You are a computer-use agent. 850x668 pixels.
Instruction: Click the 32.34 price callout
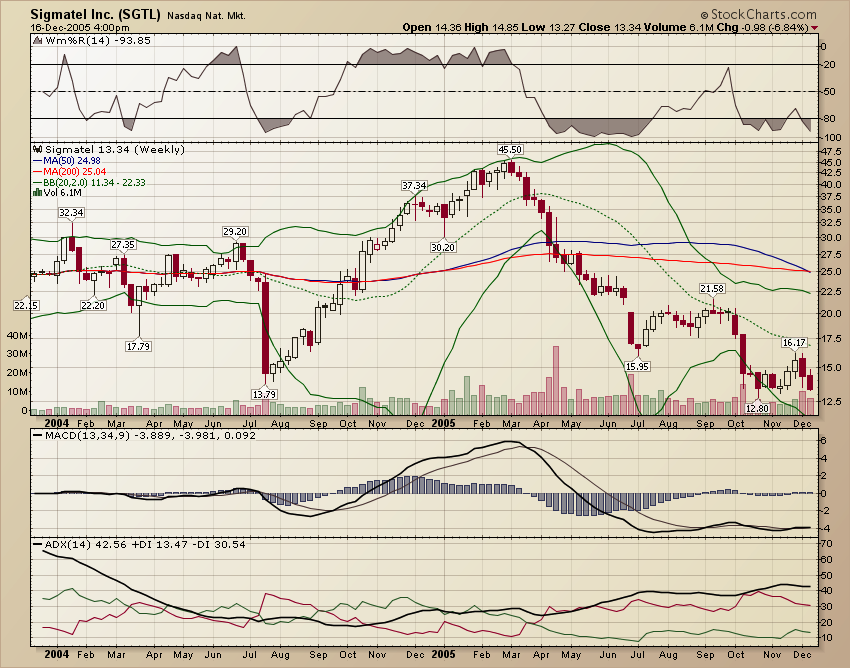pos(71,213)
